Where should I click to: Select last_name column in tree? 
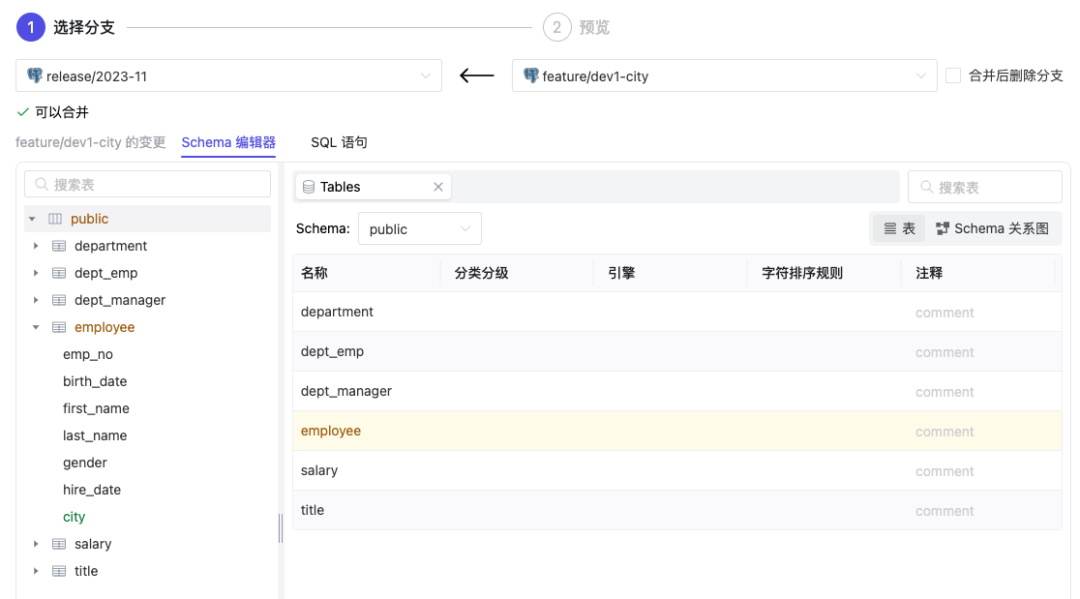click(x=95, y=436)
